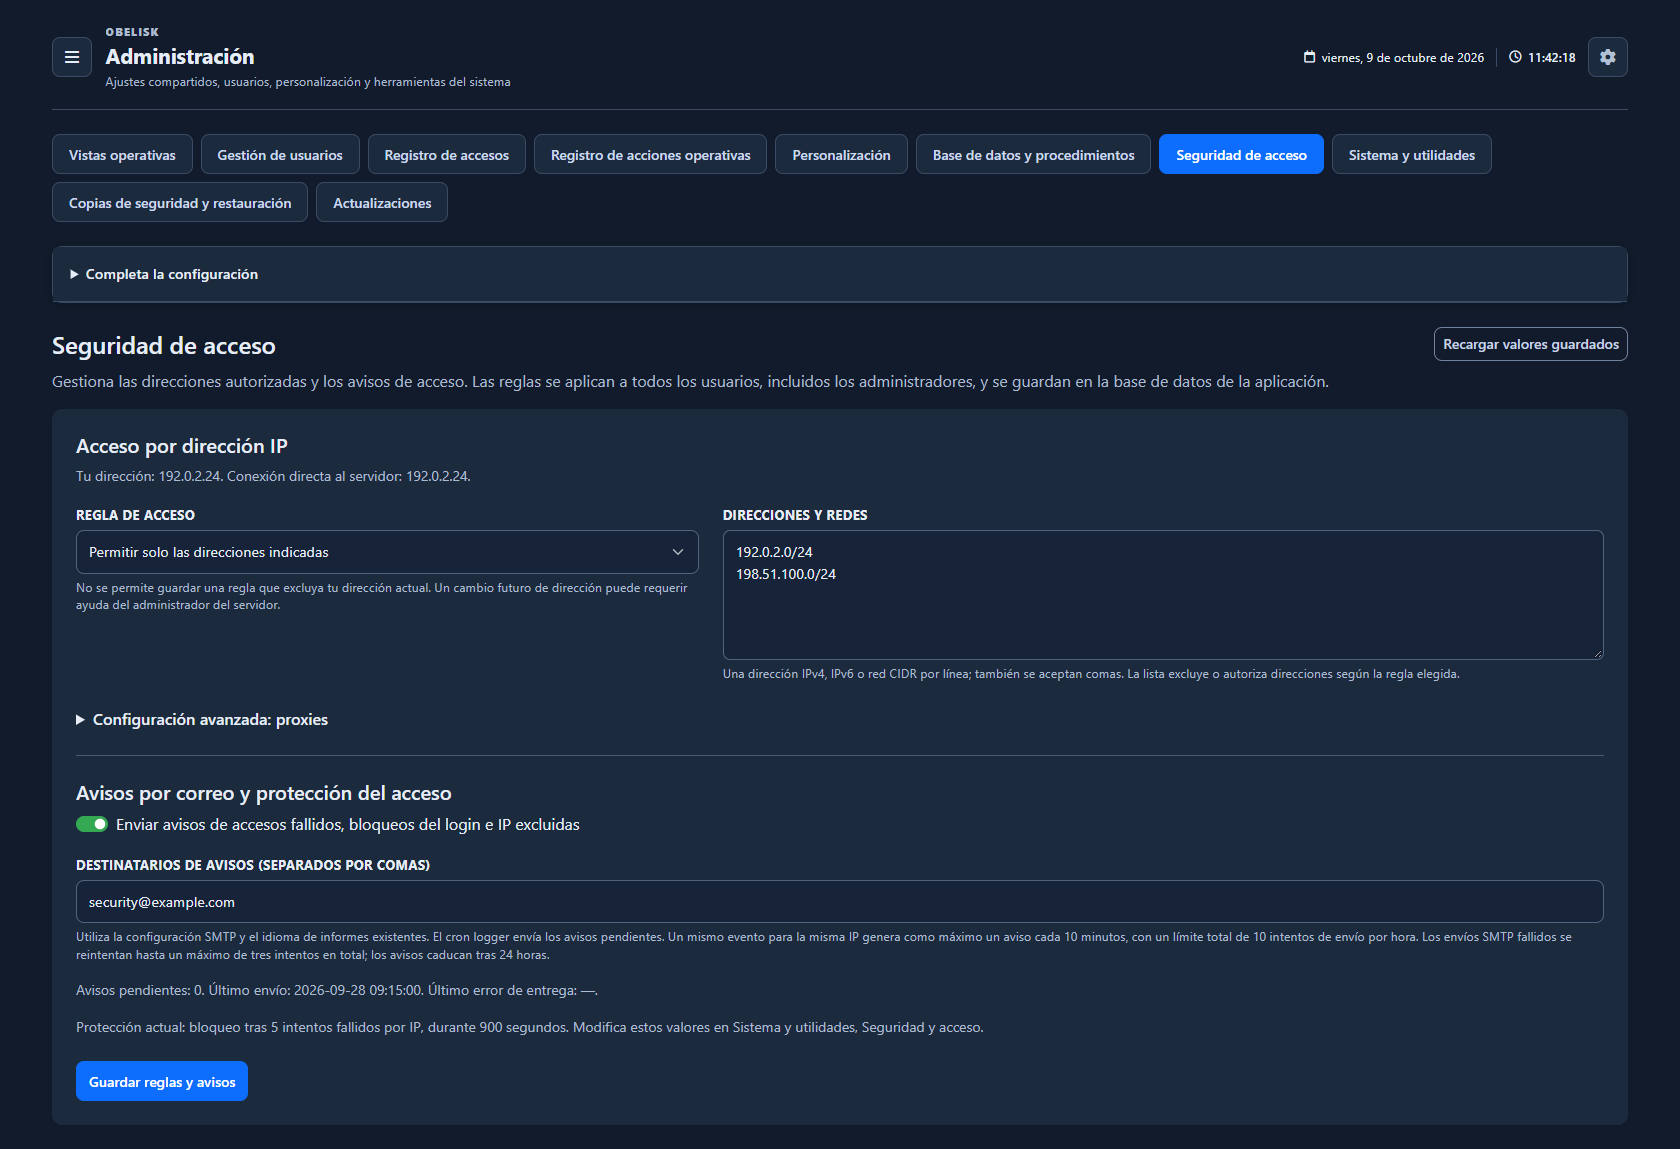
Task: Click the 198.51.100.0/24 network line
Action: (786, 574)
